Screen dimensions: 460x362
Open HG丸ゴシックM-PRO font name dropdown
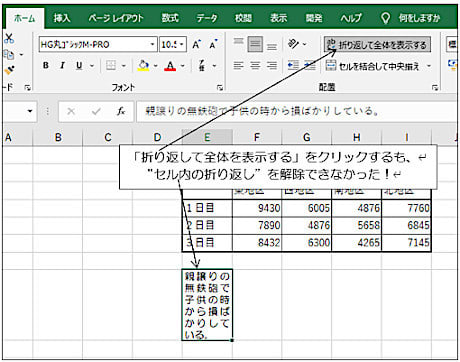[152, 45]
